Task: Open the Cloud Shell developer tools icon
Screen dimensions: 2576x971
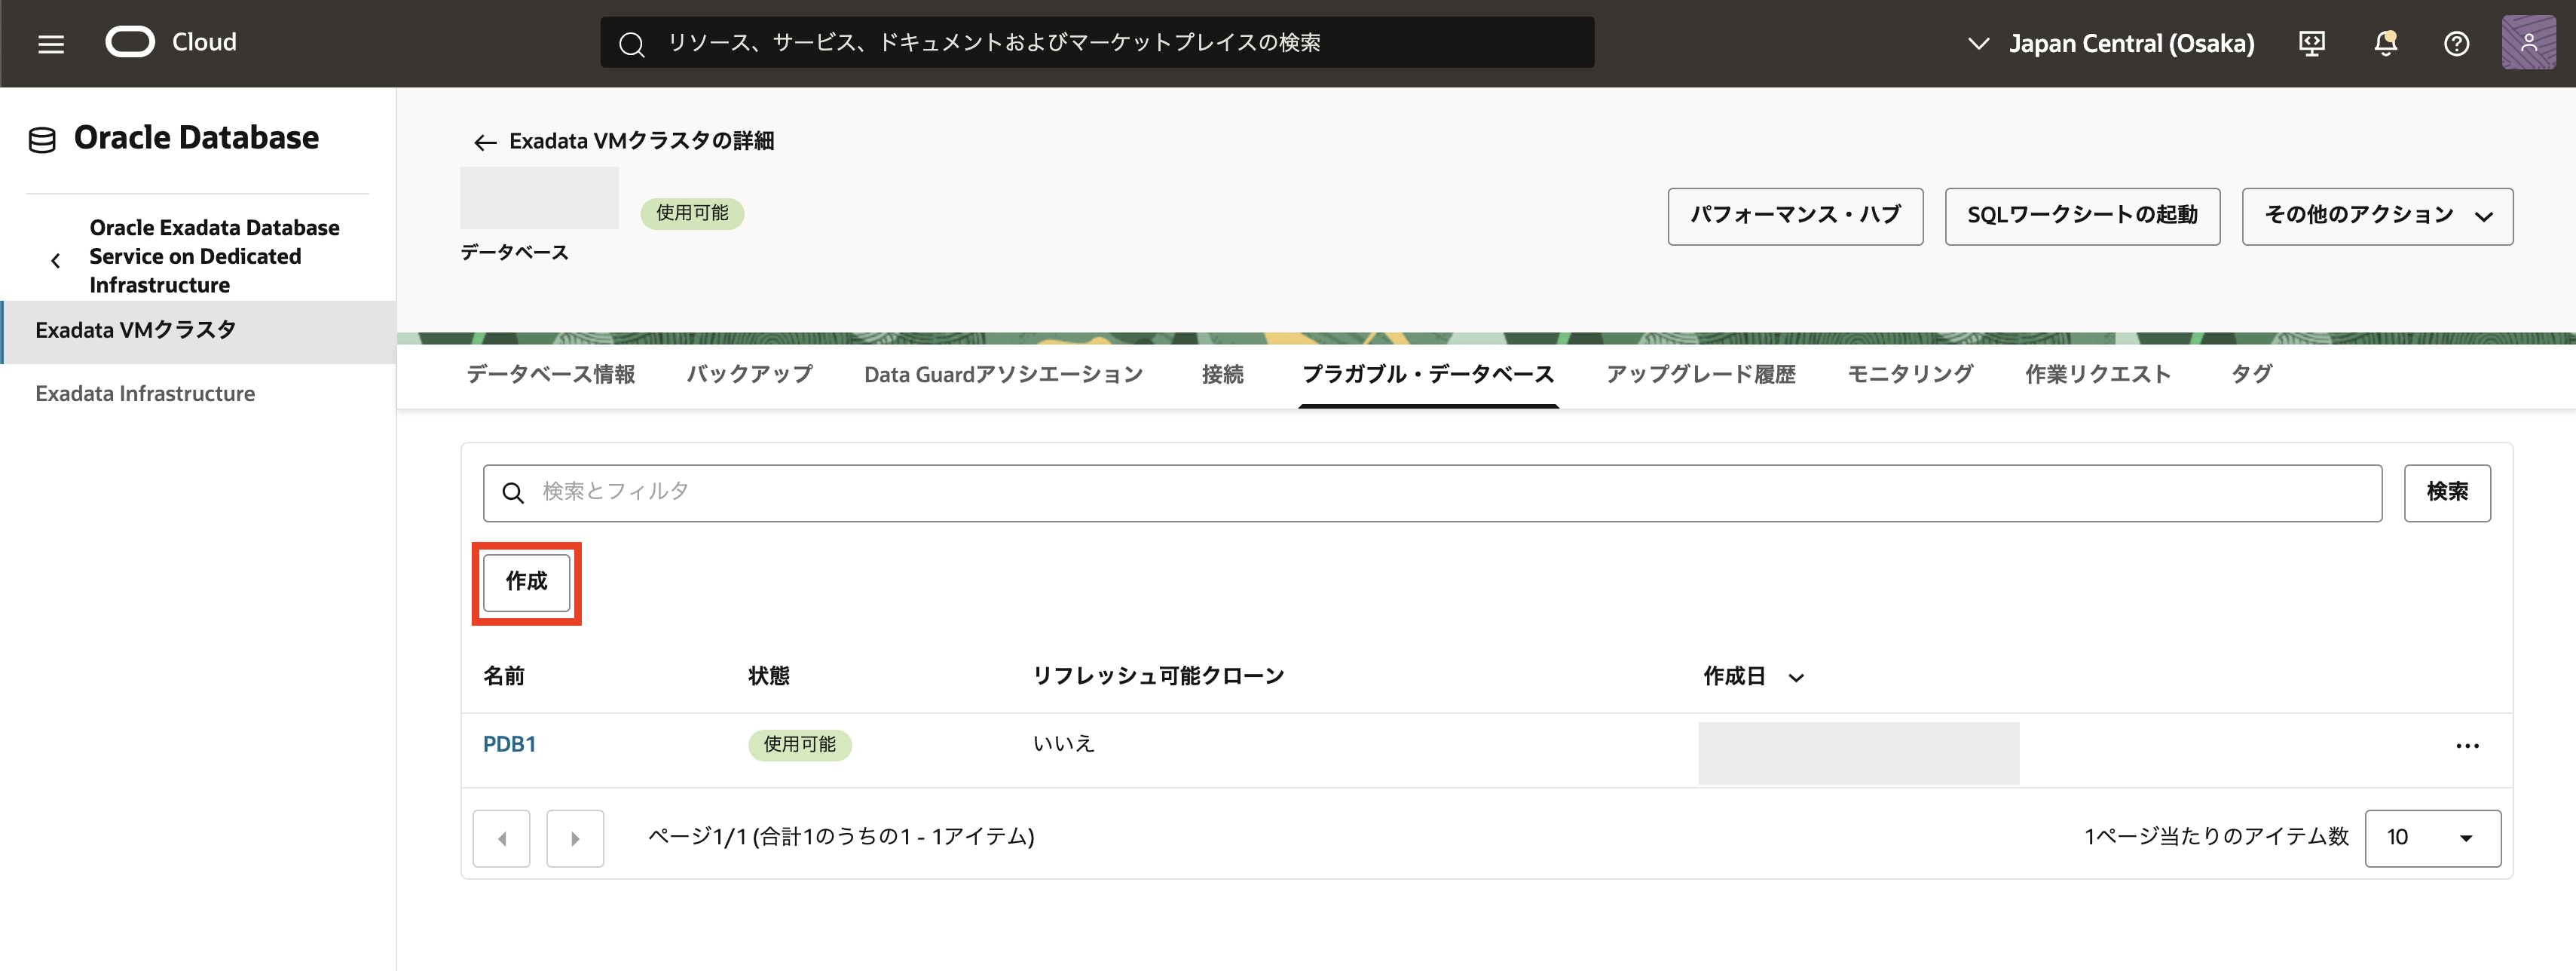Action: (x=2311, y=43)
